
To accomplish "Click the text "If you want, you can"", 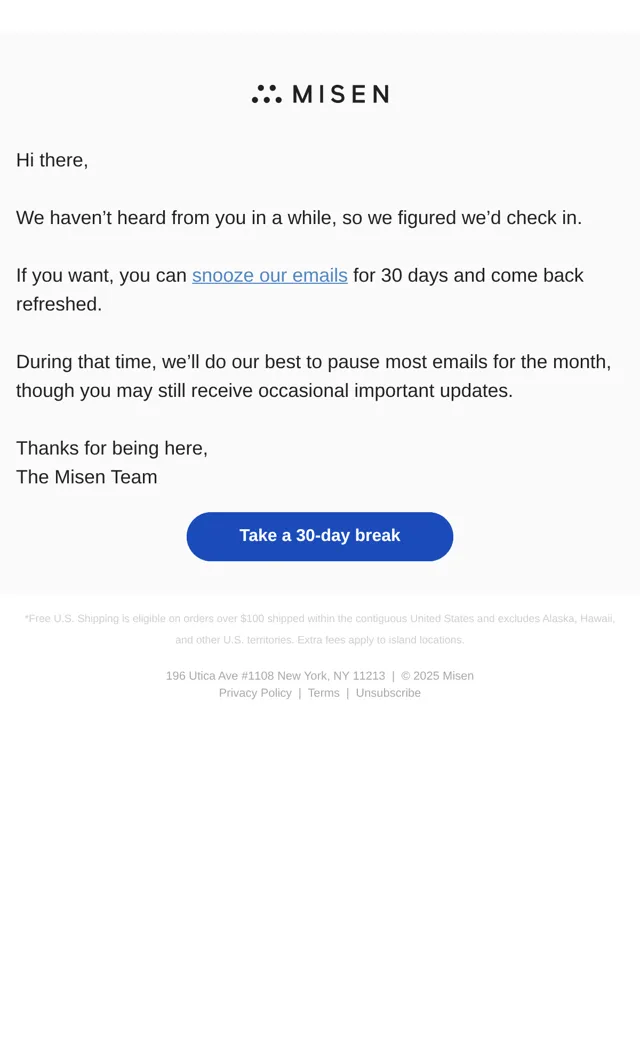I will 101,275.
